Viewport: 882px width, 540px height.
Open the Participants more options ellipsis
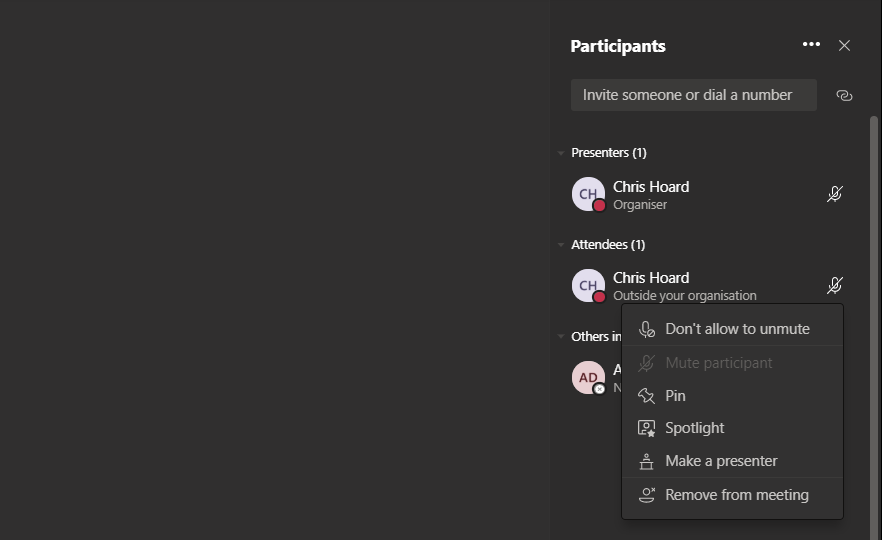click(811, 45)
